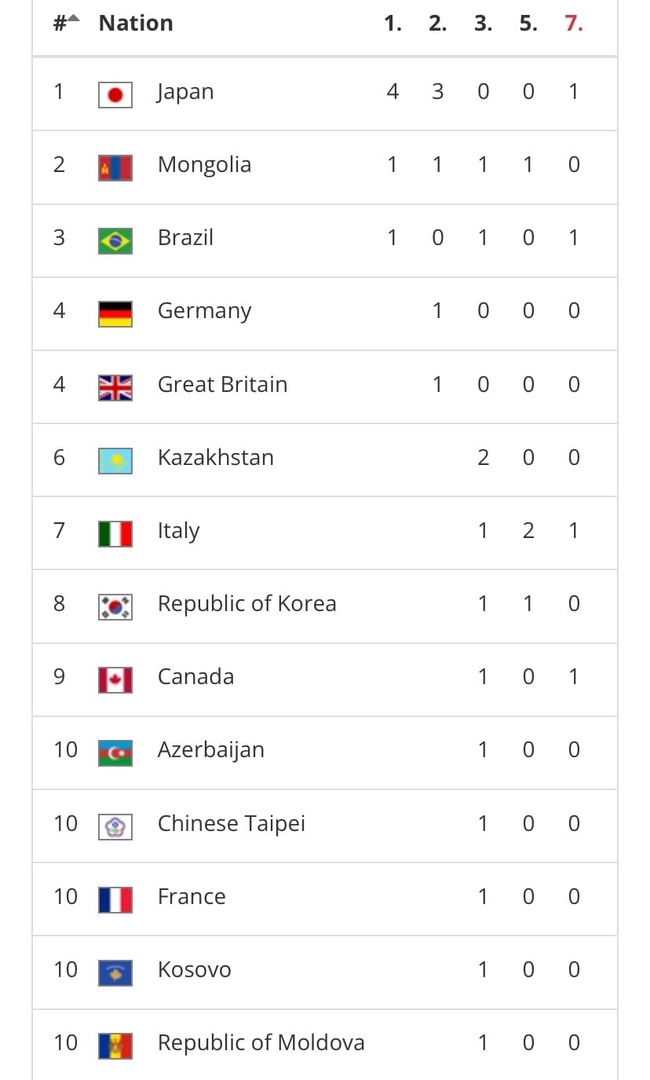Click the Republic of Korea flag icon
This screenshot has width=650, height=1080.
point(115,607)
